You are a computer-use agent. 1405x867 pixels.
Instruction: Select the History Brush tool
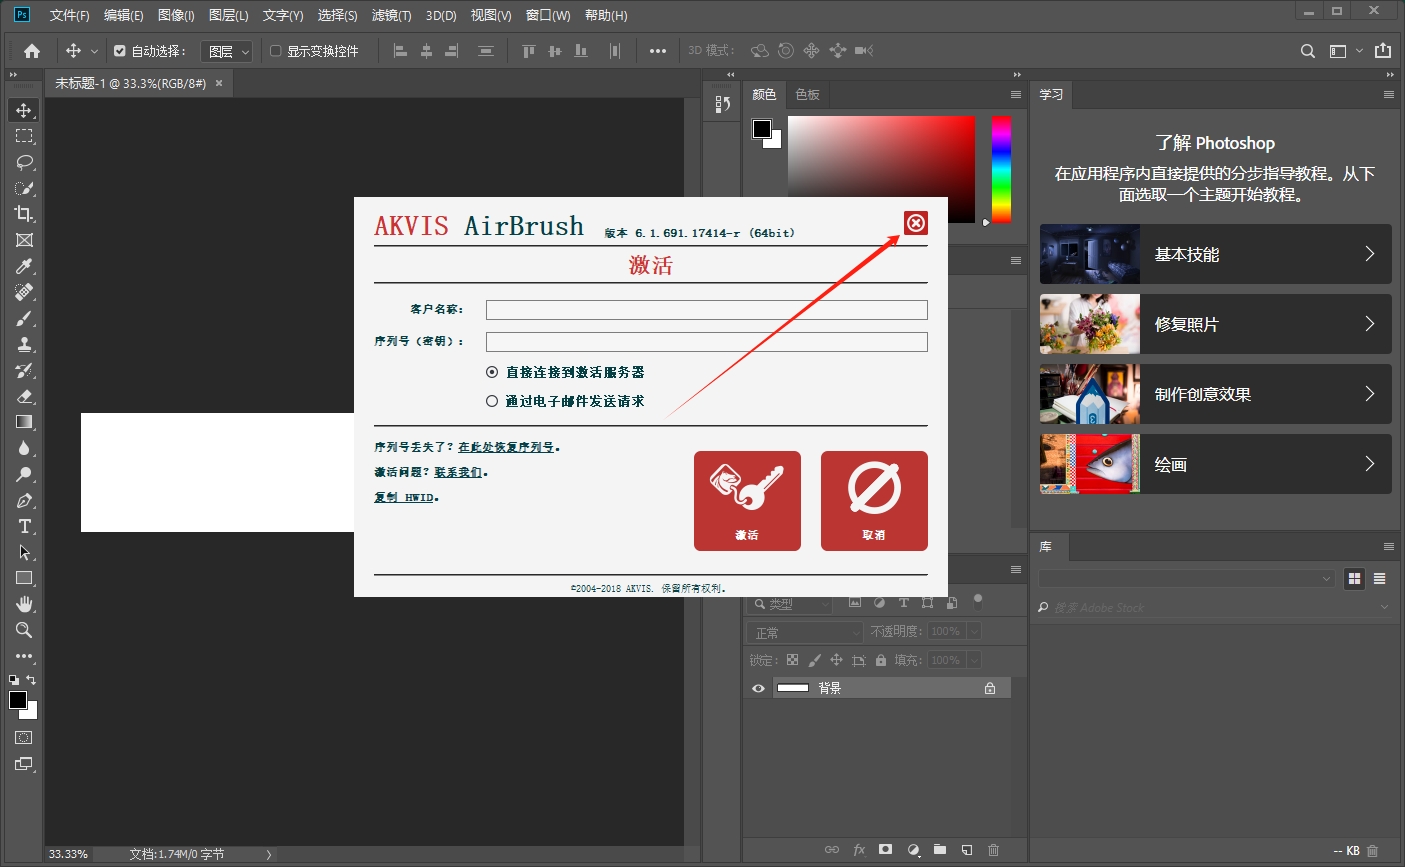(x=24, y=370)
